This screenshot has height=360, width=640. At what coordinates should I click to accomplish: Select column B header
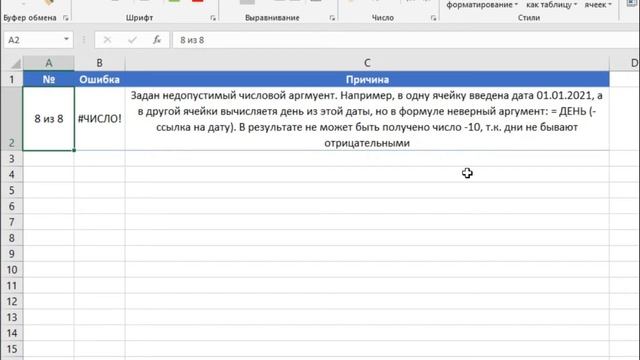(x=100, y=63)
